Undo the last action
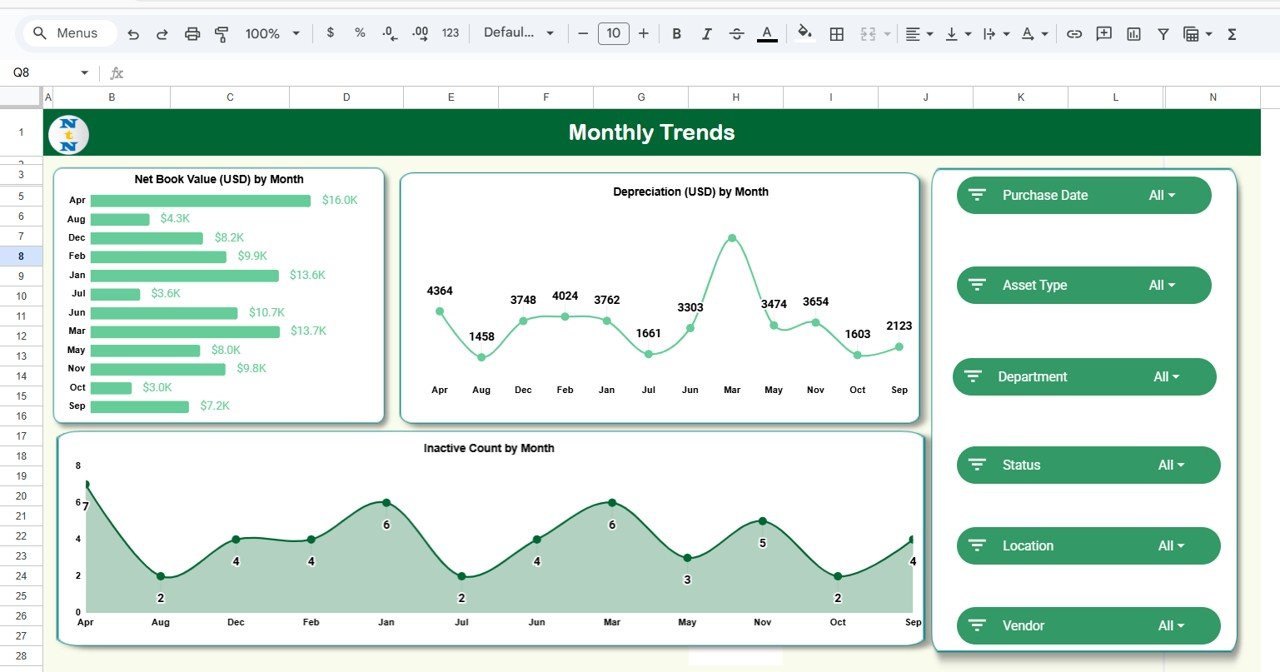1280x672 pixels. click(133, 33)
